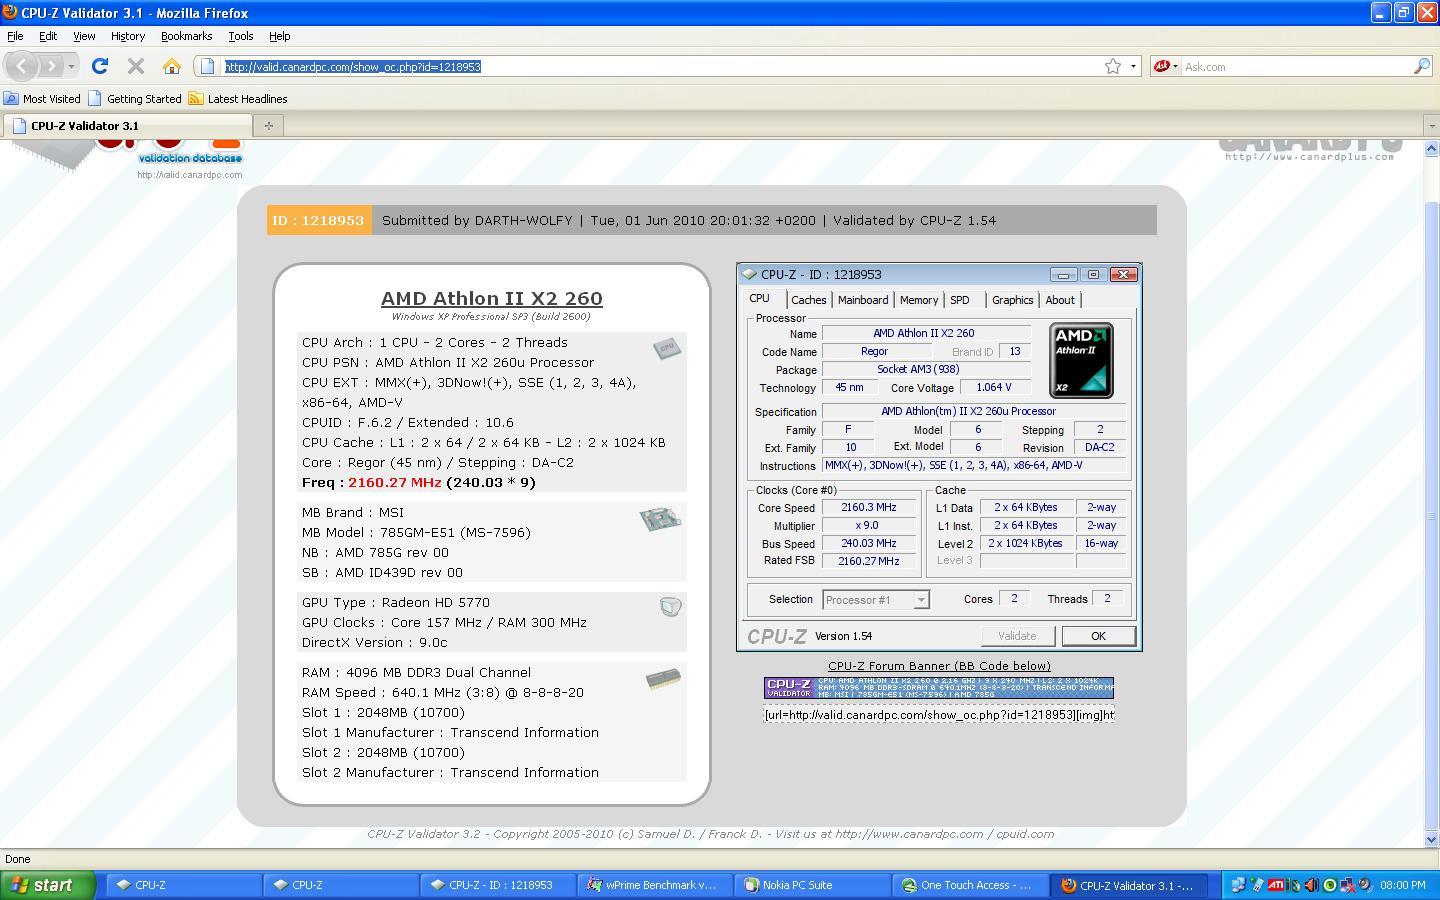Click the motherboard icon beside MB Brand
This screenshot has height=900, width=1440.
pos(660,519)
